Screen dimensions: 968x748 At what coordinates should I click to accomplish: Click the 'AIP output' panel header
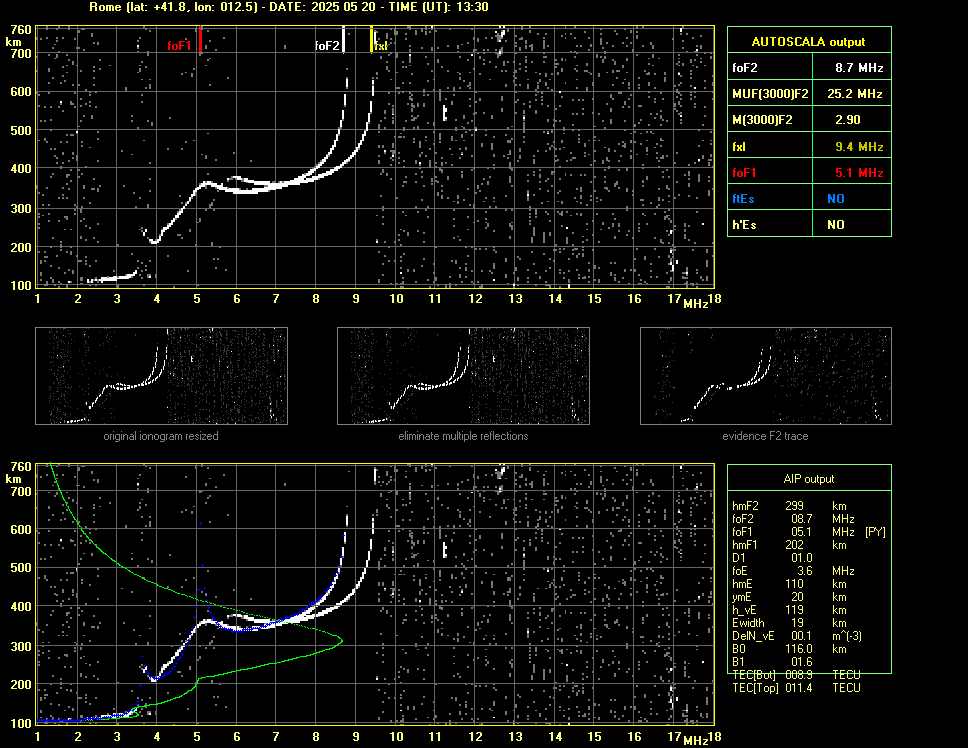coord(809,479)
